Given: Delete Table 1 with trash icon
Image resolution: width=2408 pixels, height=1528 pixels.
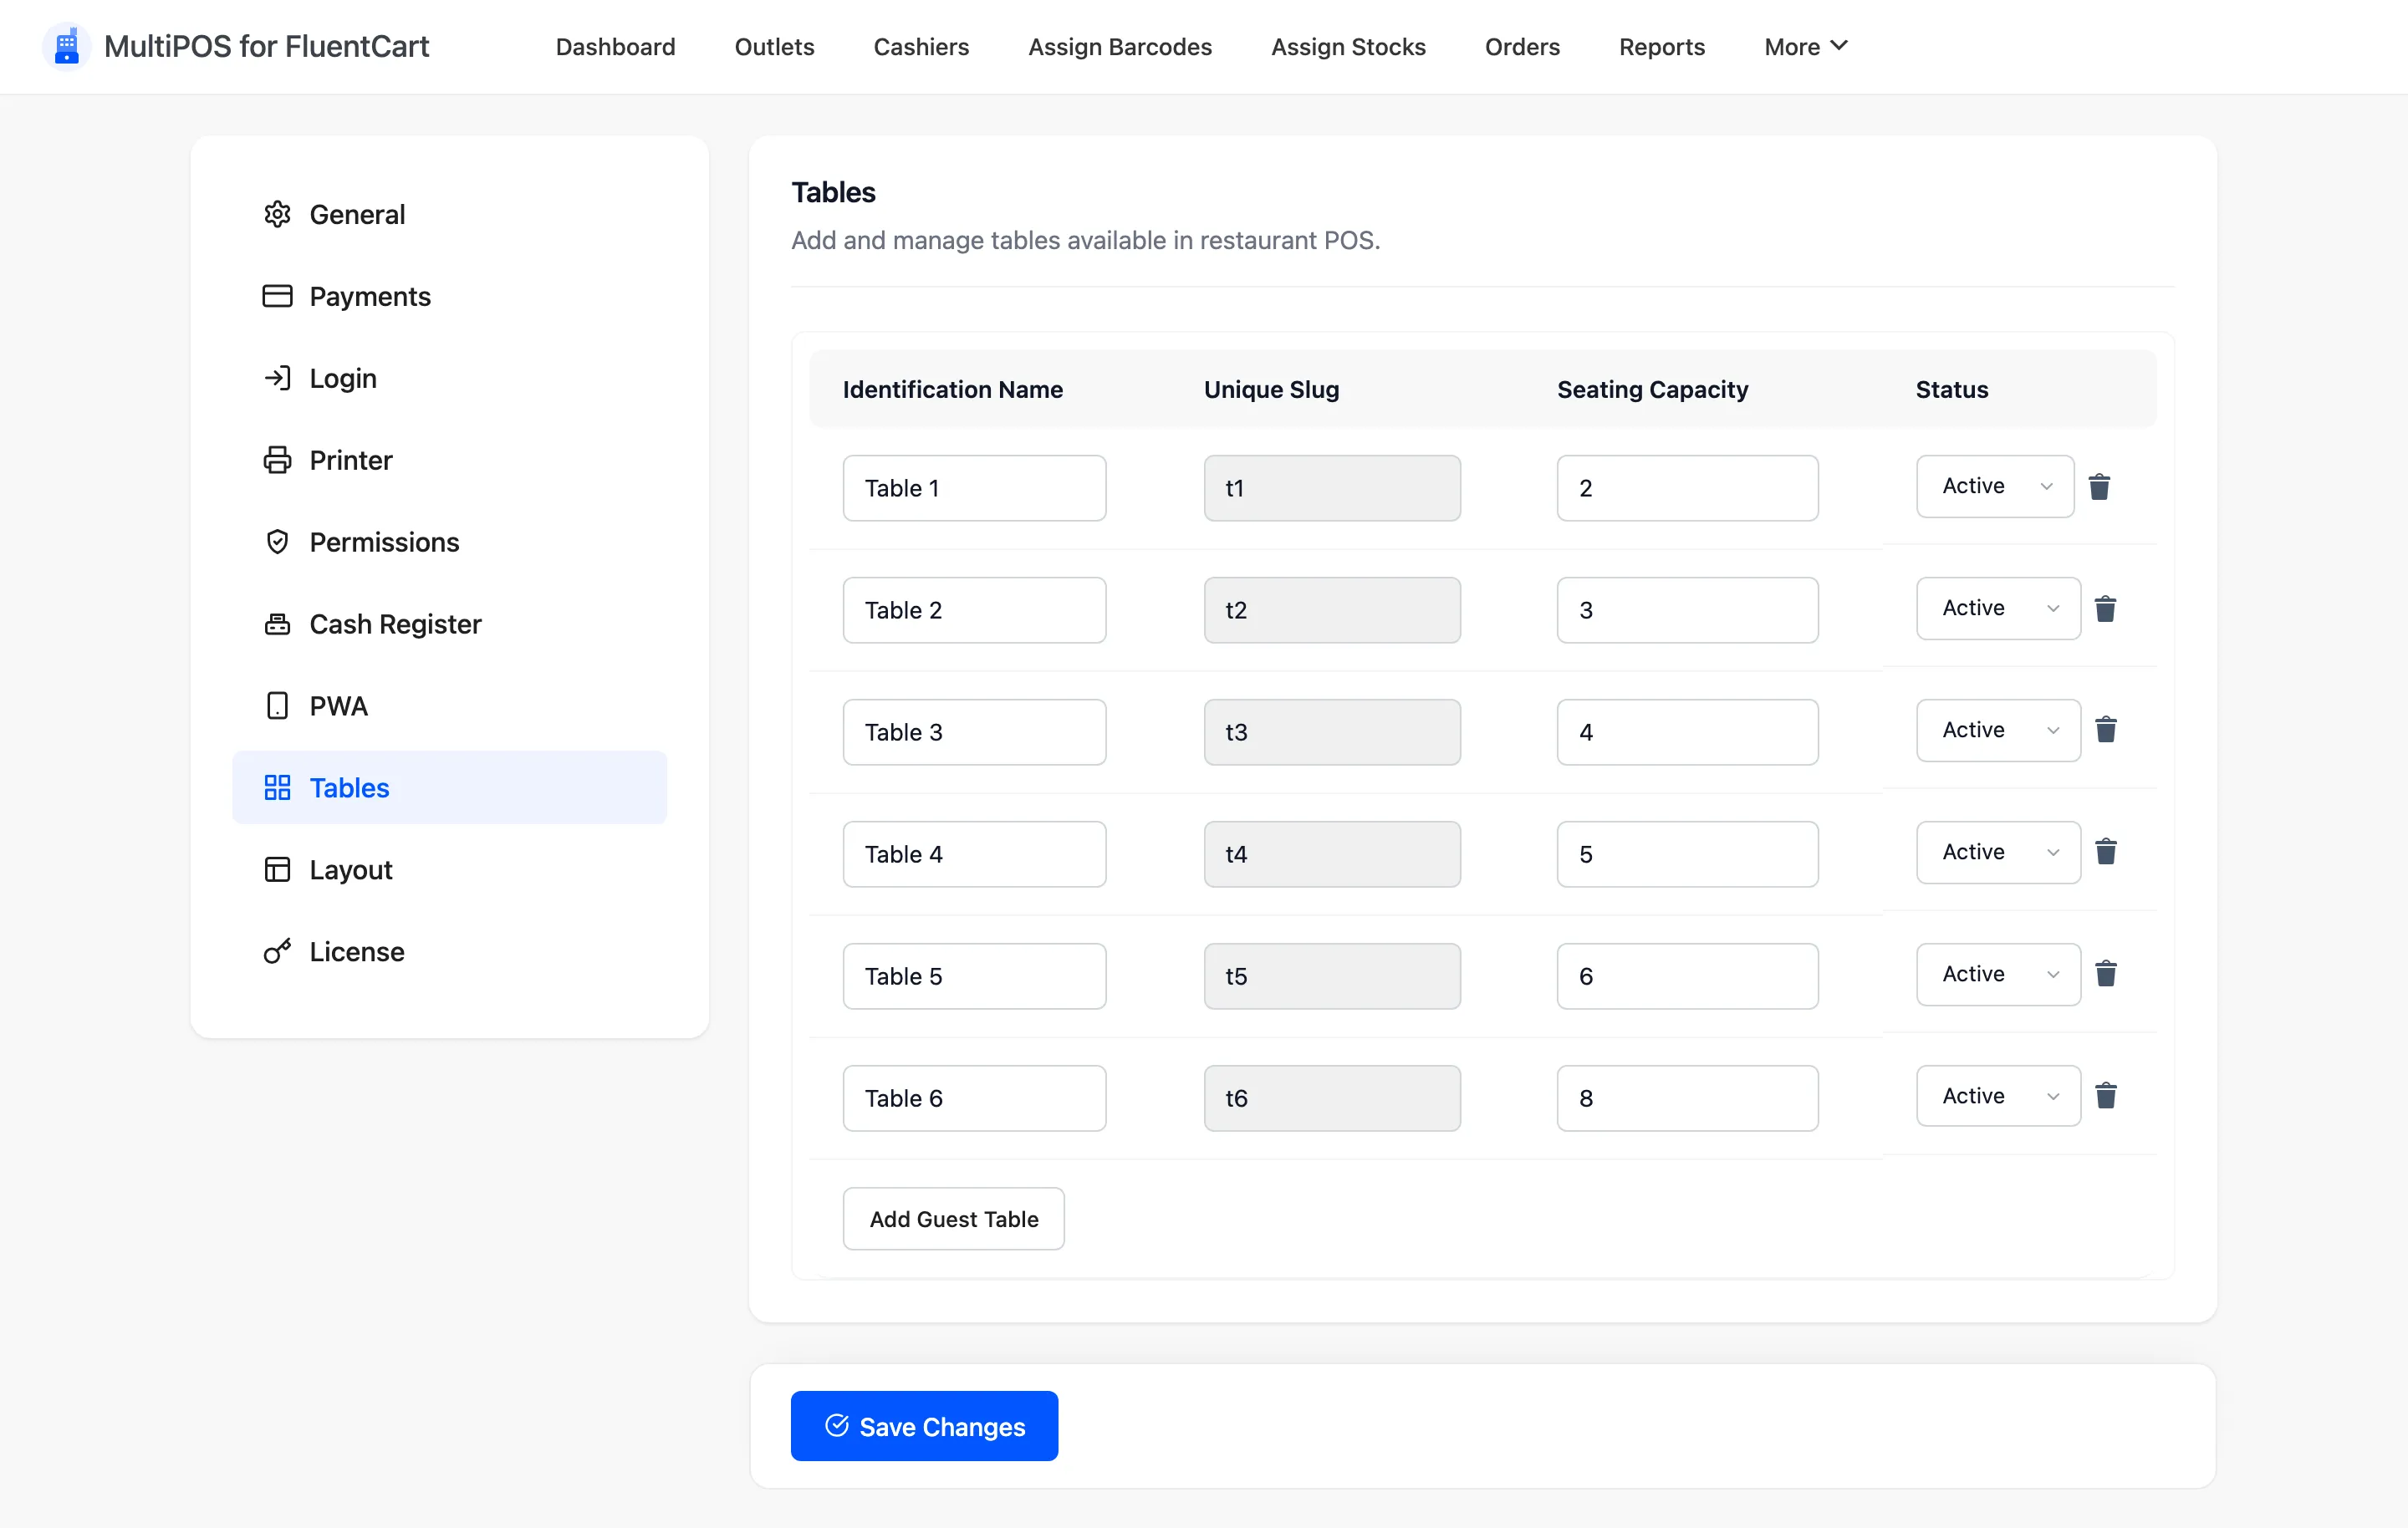Looking at the screenshot, I should pyautogui.click(x=2099, y=487).
